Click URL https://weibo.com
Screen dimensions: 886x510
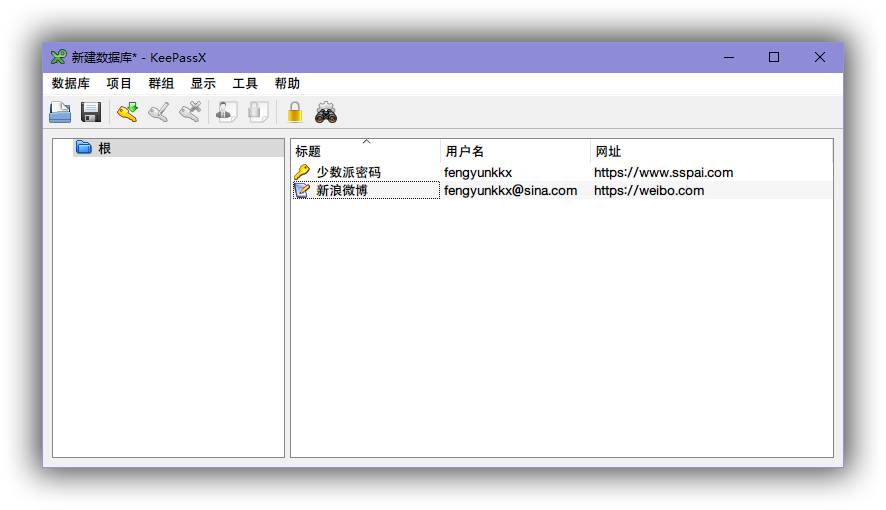(x=649, y=190)
